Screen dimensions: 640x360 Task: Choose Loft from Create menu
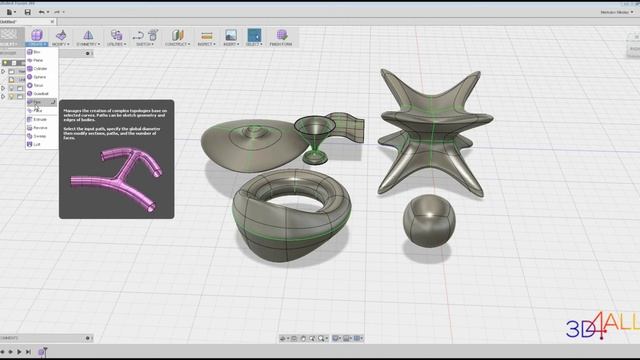pyautogui.click(x=42, y=144)
